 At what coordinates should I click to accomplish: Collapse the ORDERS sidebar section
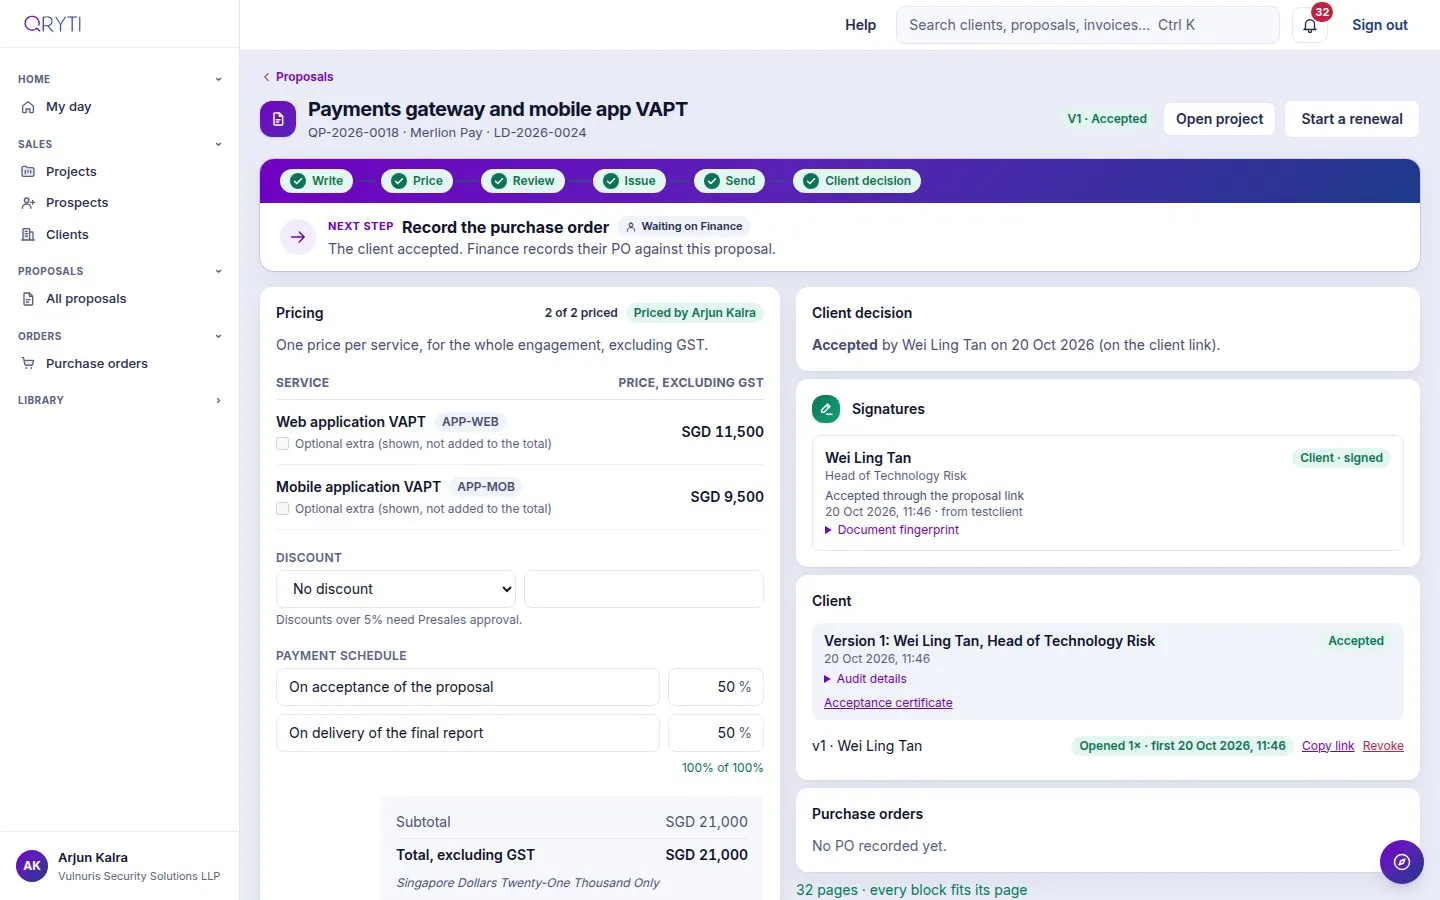[218, 336]
